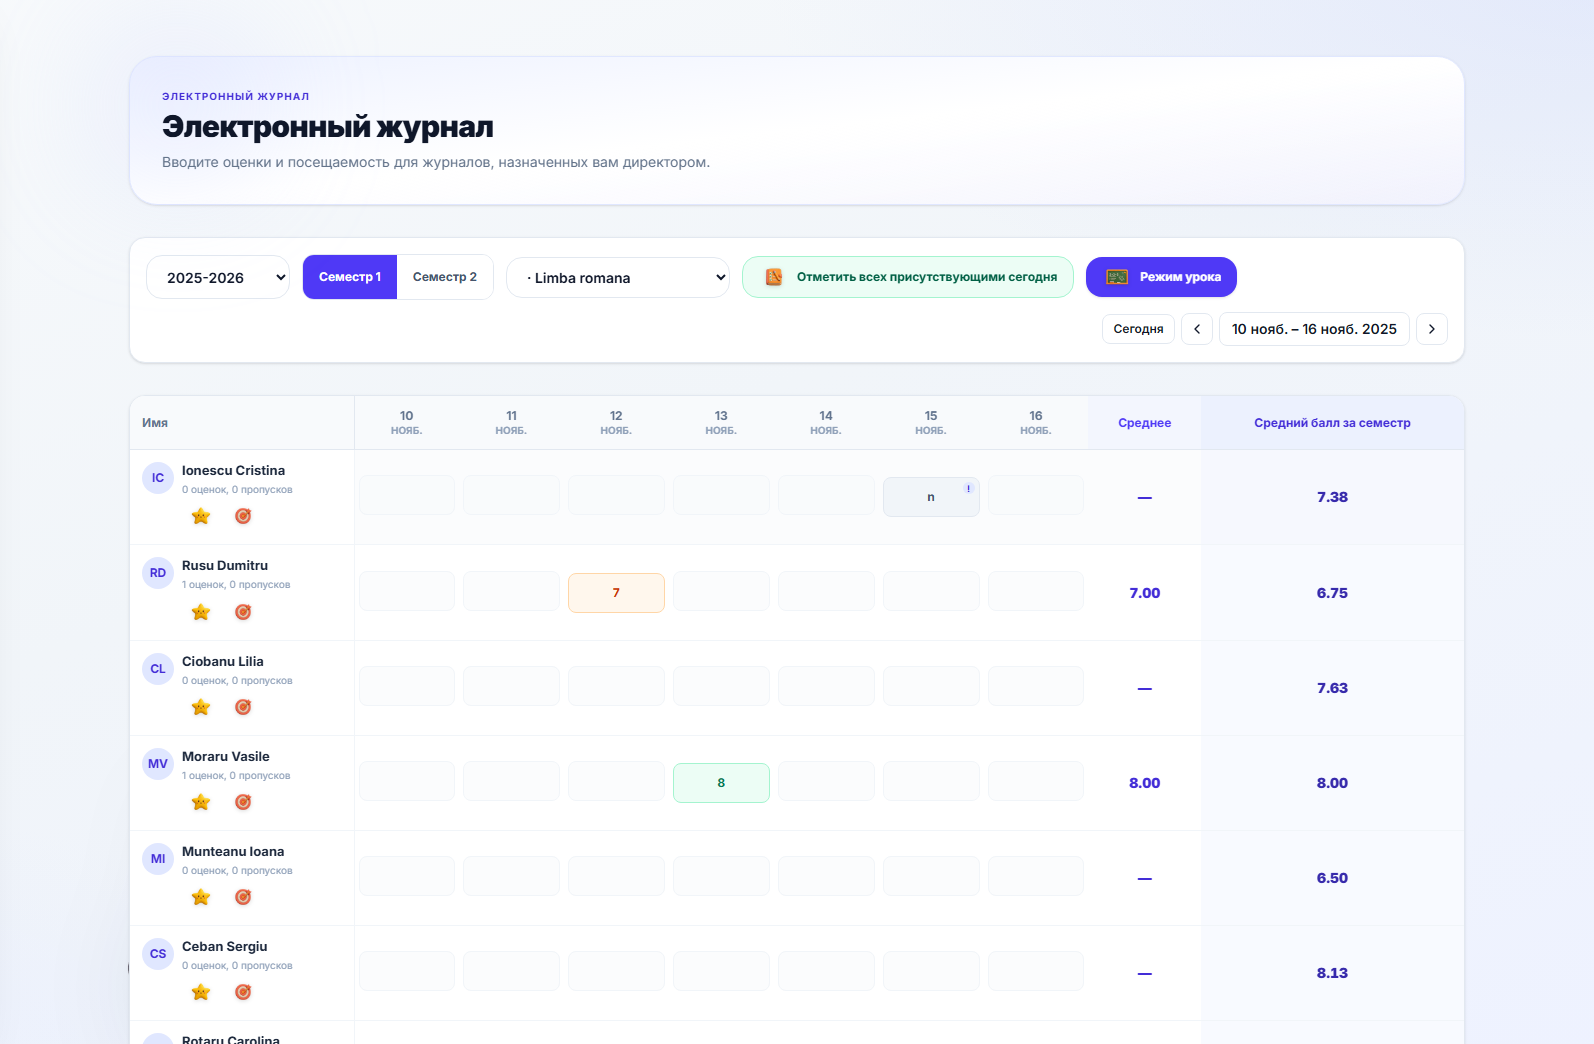Start Режим урока lesson mode
This screenshot has width=1594, height=1044.
click(x=1161, y=277)
